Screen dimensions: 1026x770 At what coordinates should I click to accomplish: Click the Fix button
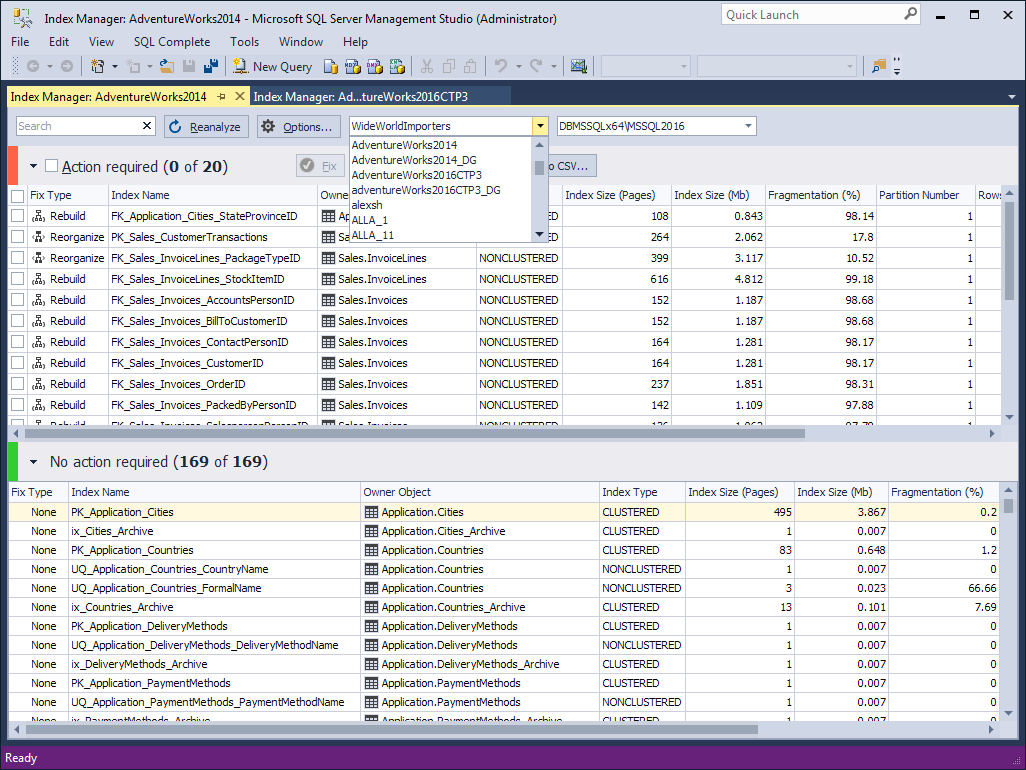coord(320,166)
